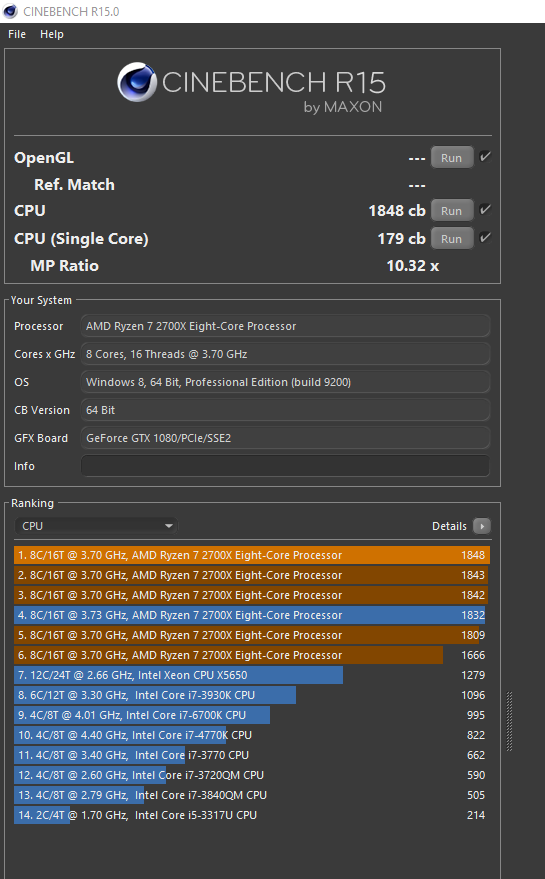545x879 pixels.
Task: Click the Cinebench icon in title bar
Action: click(x=10, y=11)
